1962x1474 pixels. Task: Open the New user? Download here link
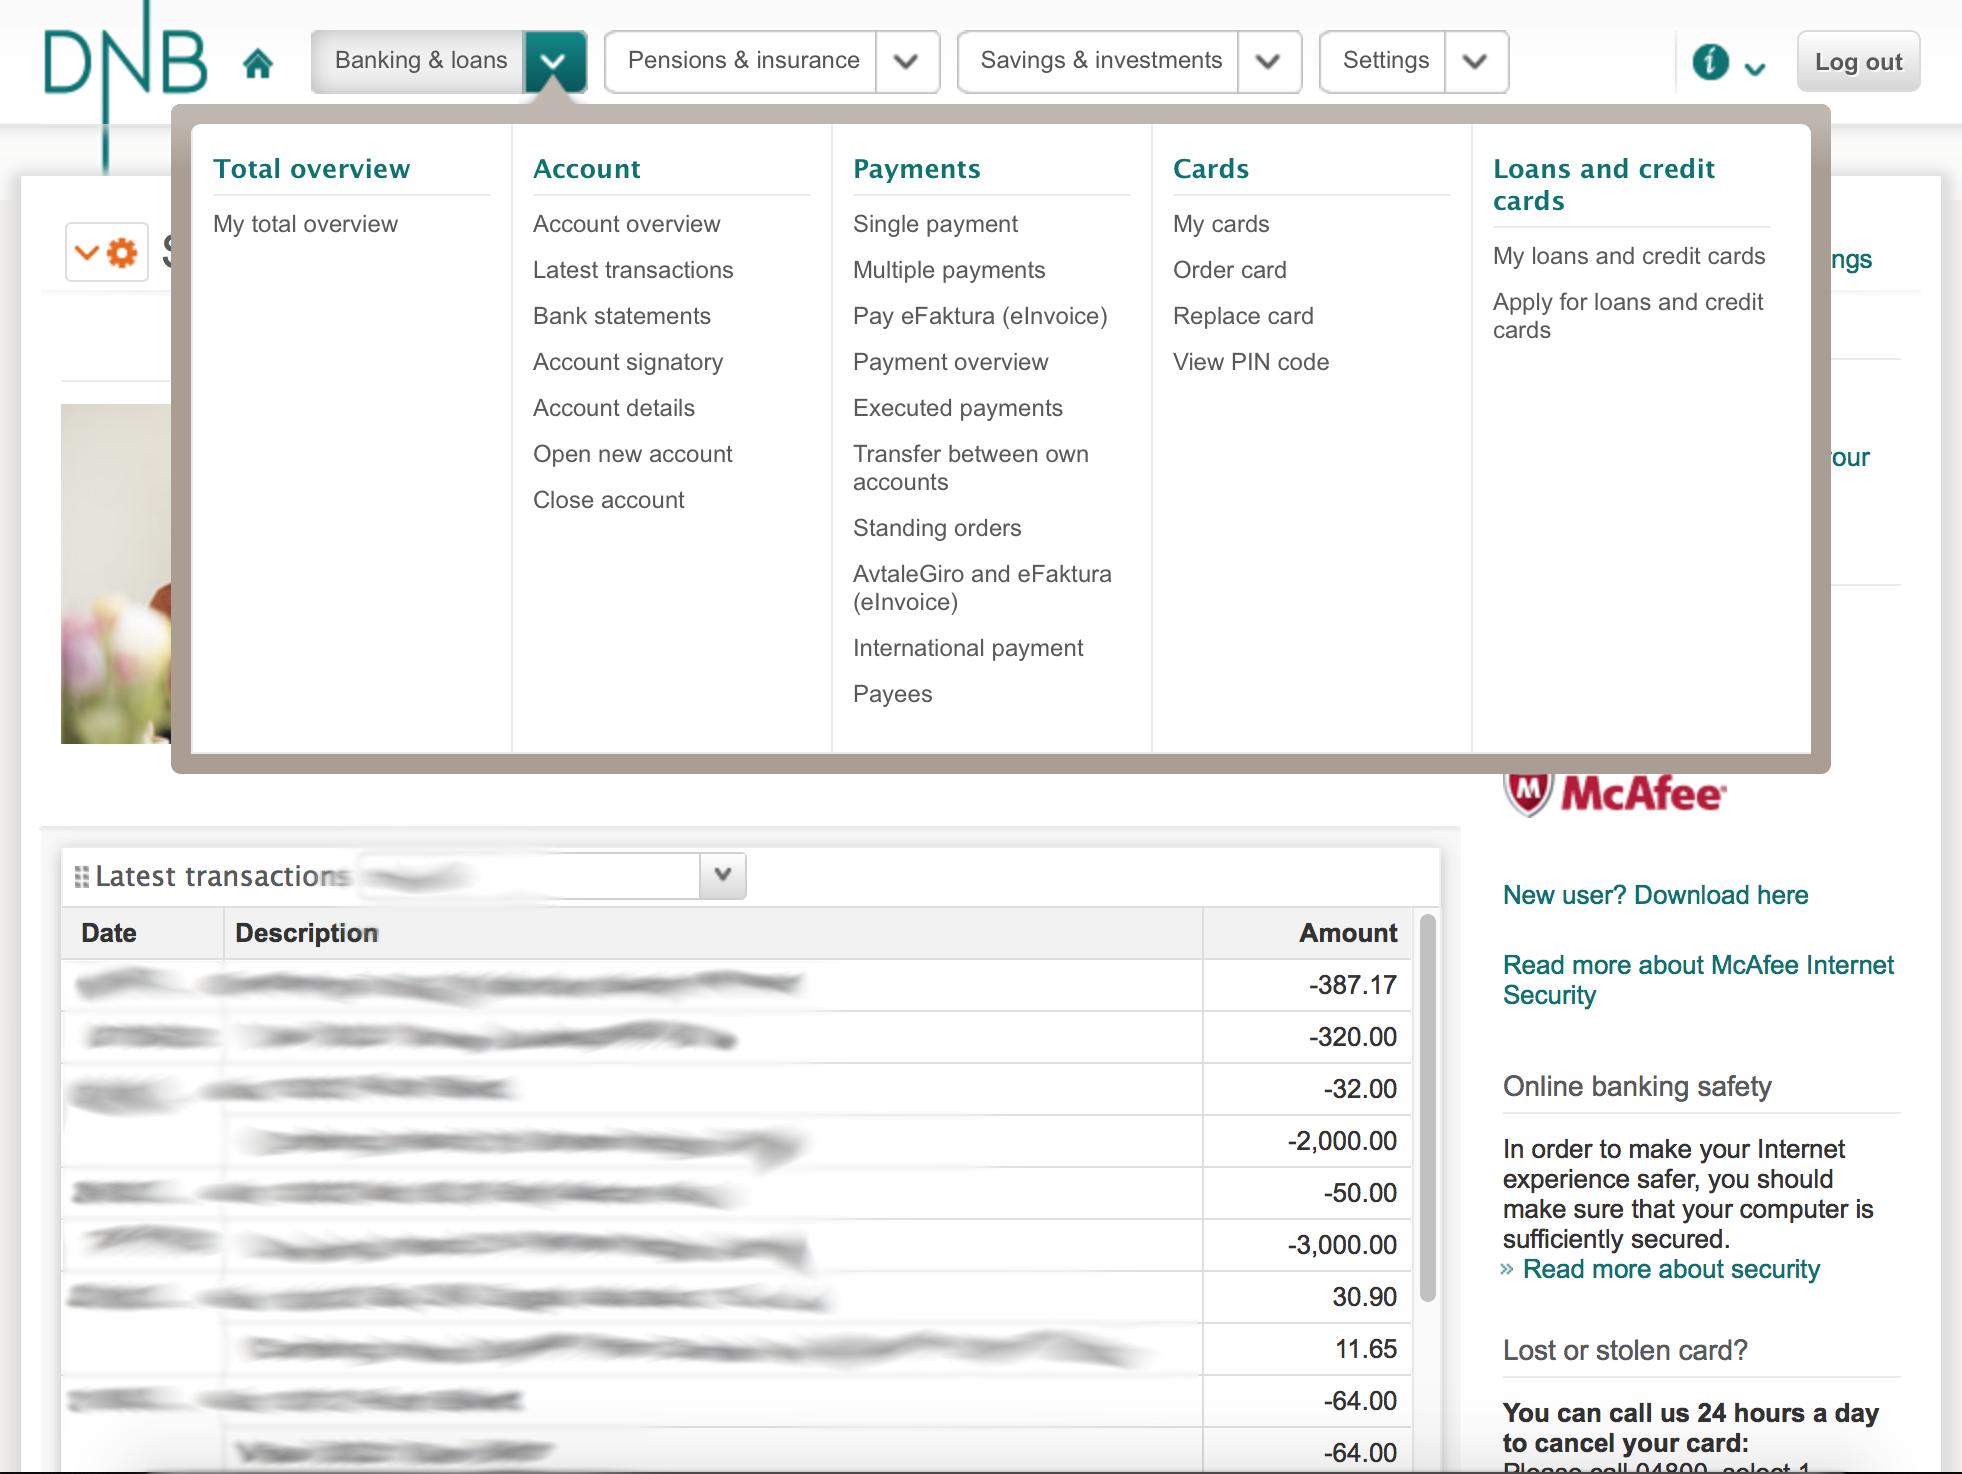point(1655,895)
